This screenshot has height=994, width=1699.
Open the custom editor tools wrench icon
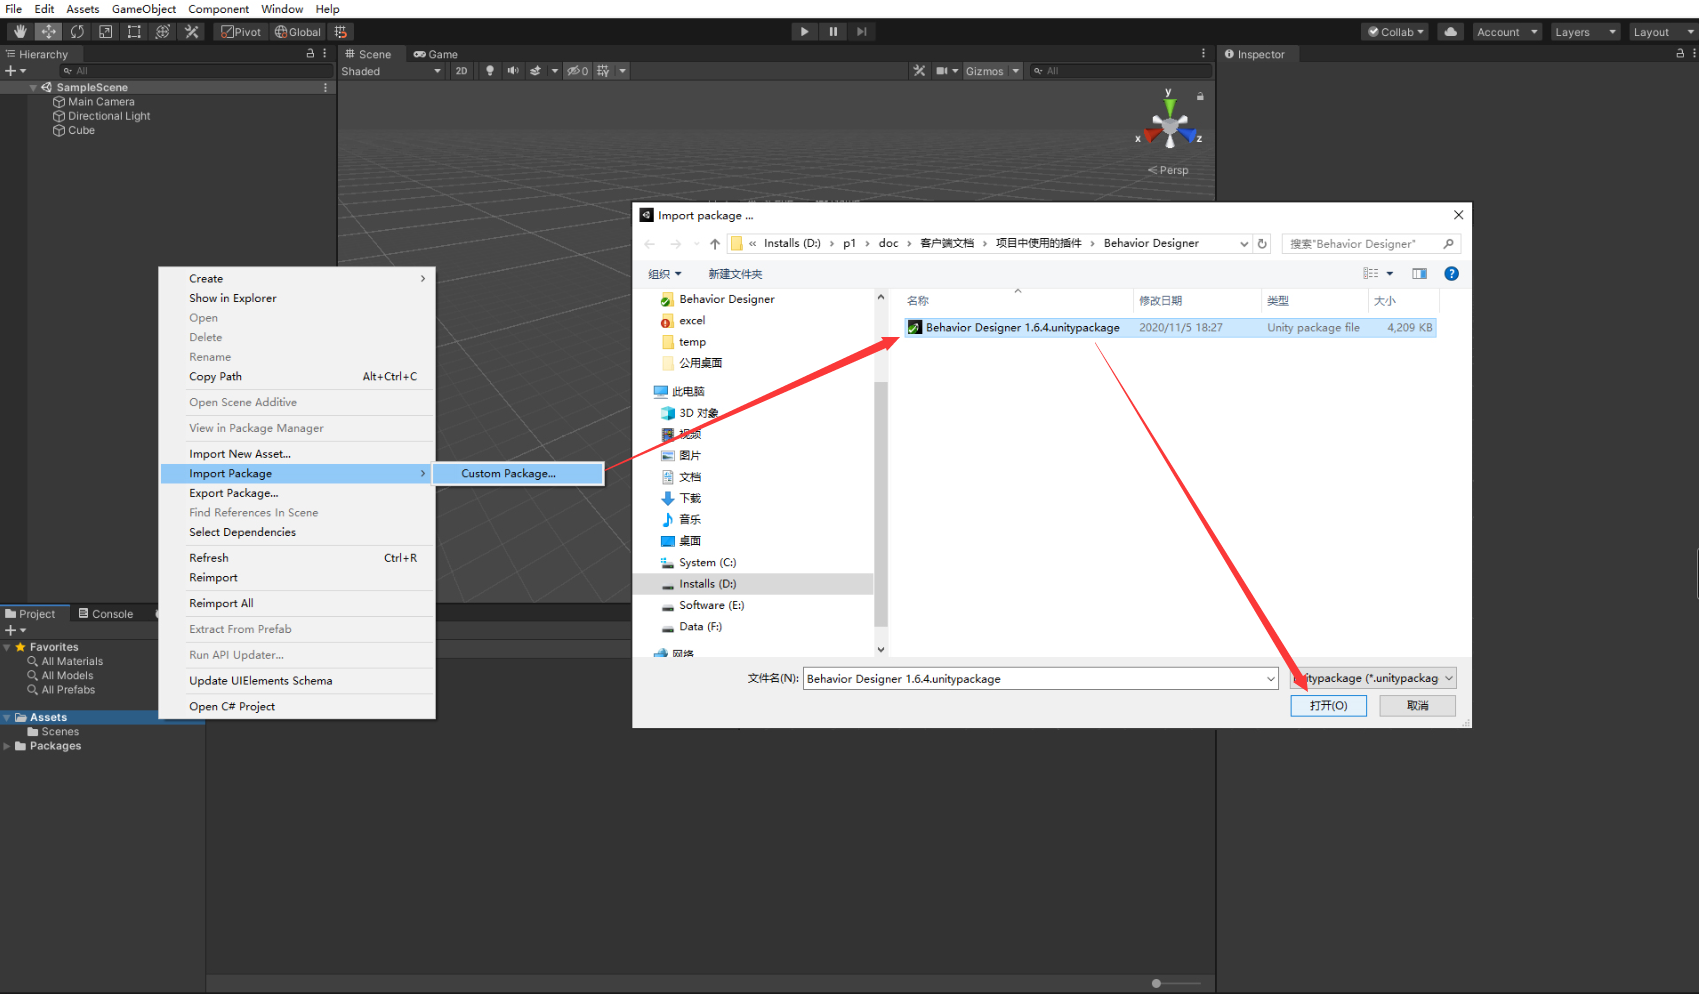click(x=192, y=31)
